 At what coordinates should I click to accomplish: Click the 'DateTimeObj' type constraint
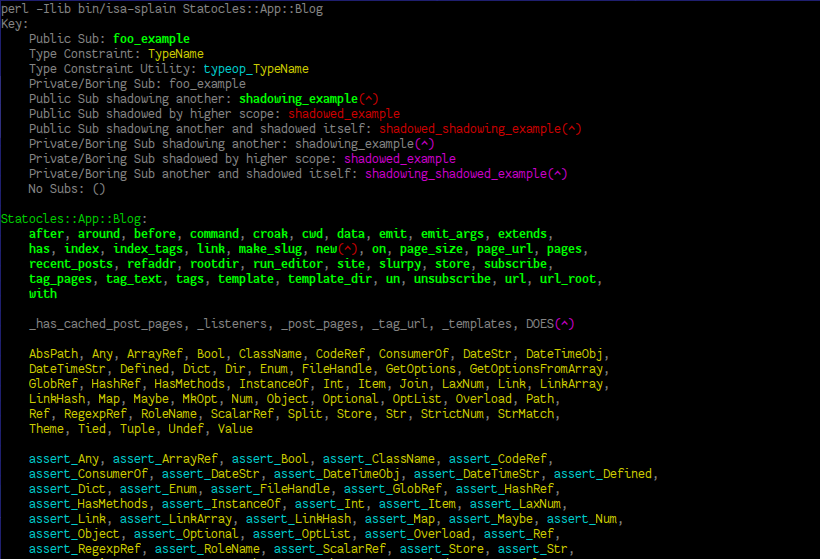pos(564,354)
